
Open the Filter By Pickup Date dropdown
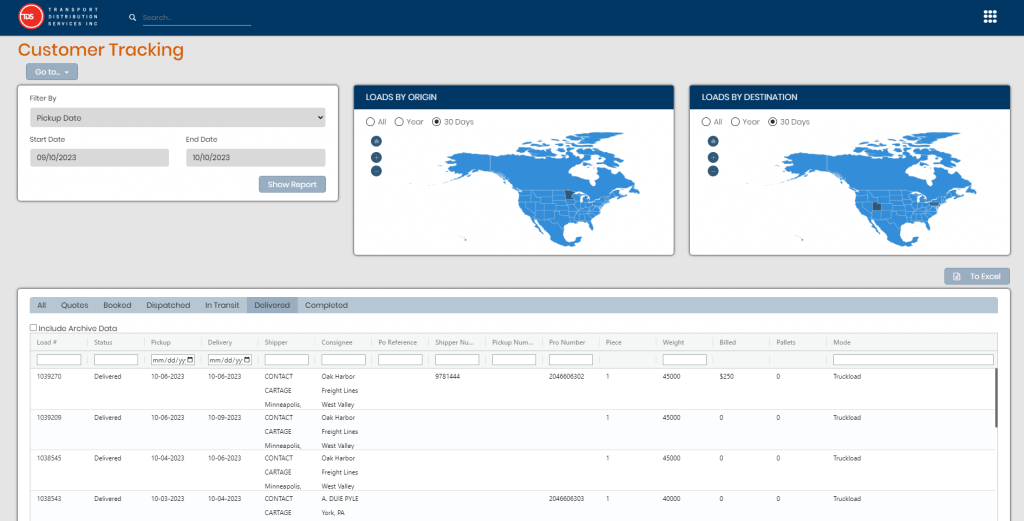[x=178, y=118]
